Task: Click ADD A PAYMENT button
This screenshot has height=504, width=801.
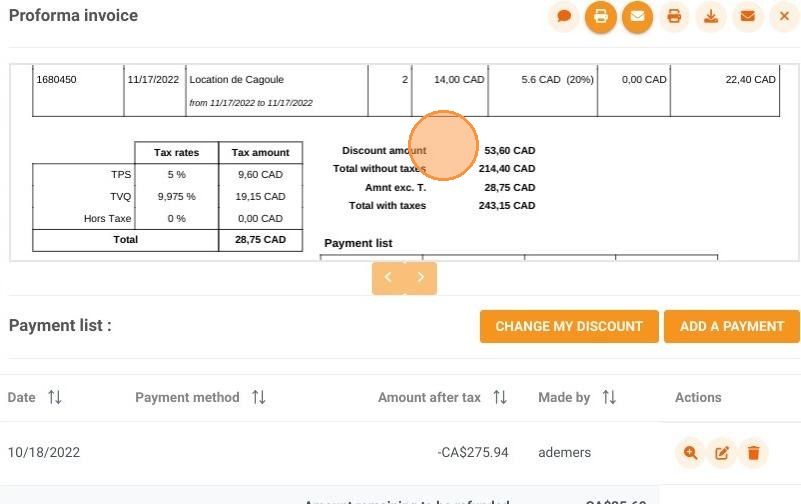Action: coord(732,326)
